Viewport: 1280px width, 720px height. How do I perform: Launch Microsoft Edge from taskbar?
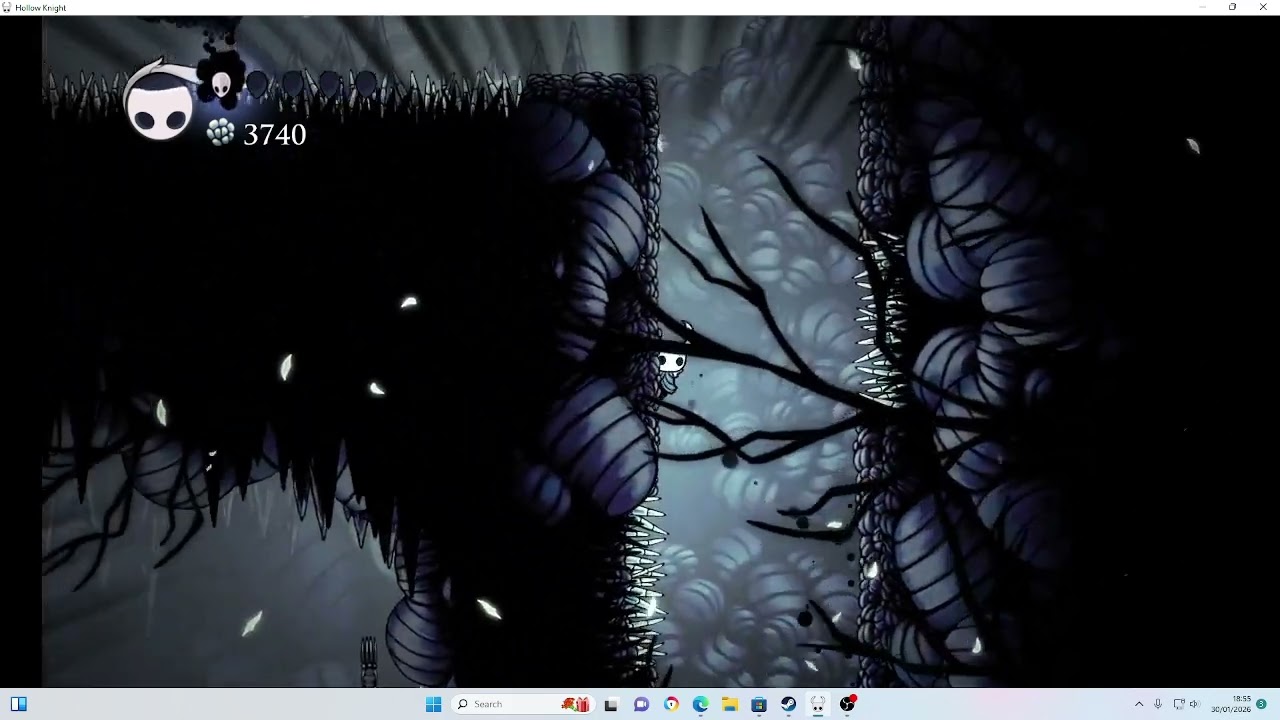tap(700, 704)
